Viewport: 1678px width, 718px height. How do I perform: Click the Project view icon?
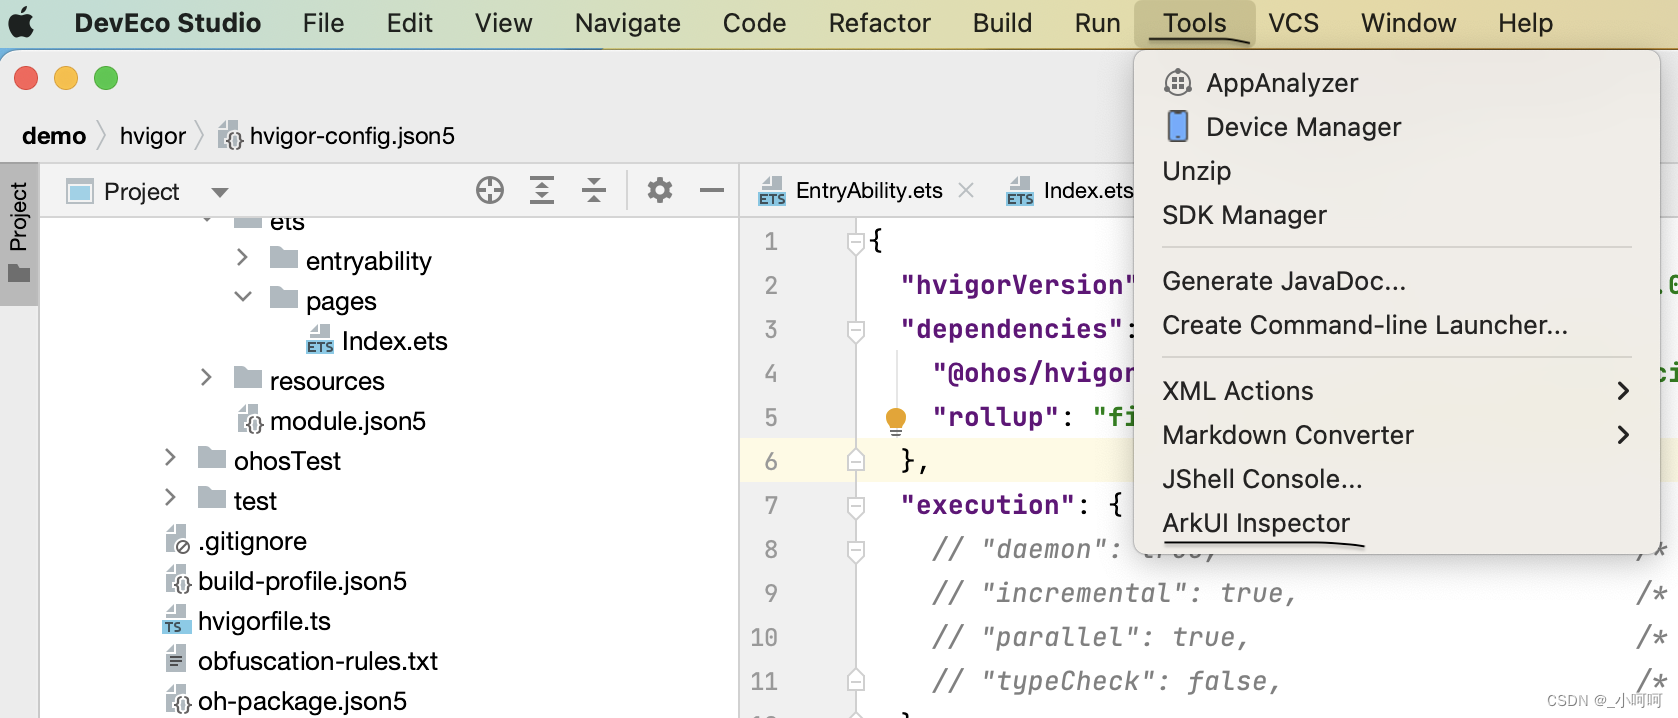tap(80, 191)
